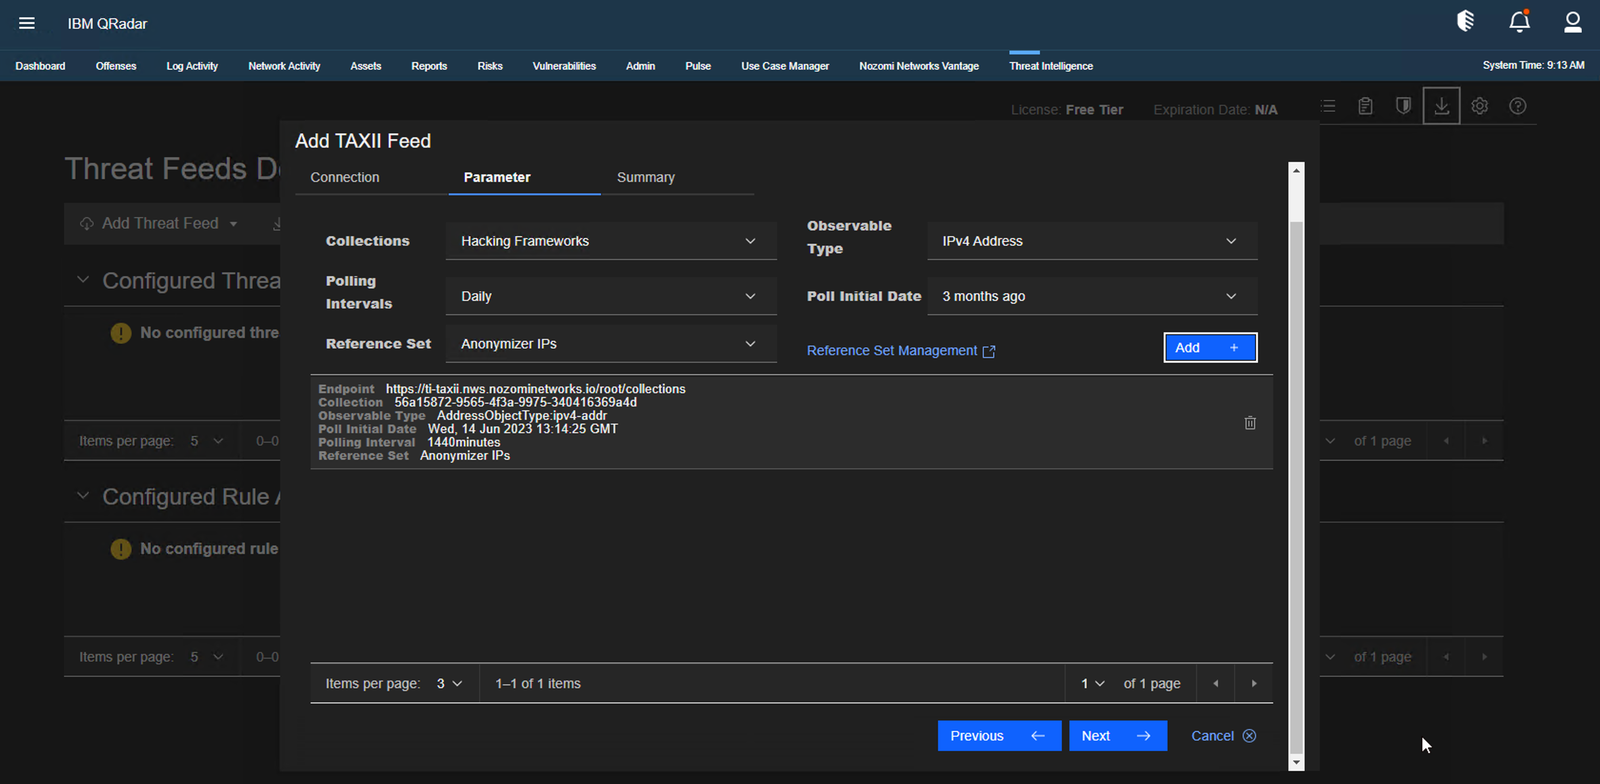Open the Vulnerabilities tab

pos(564,66)
